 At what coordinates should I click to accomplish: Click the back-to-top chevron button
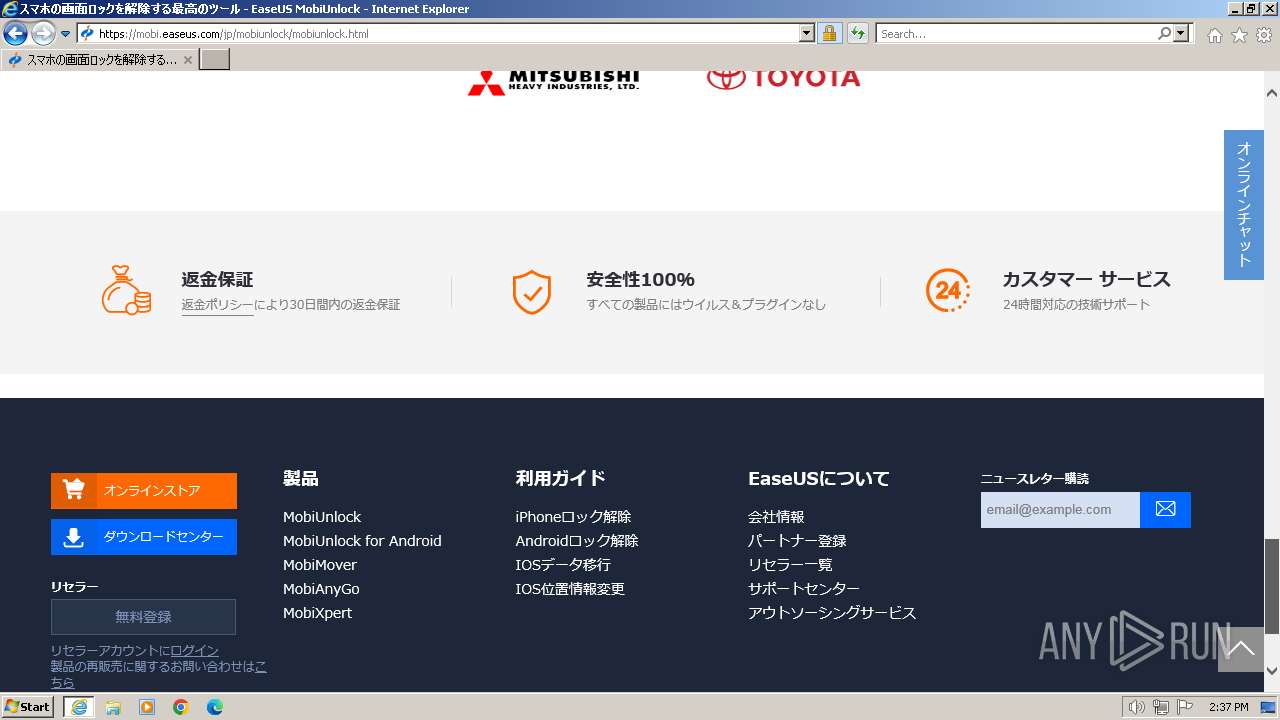click(x=1241, y=650)
